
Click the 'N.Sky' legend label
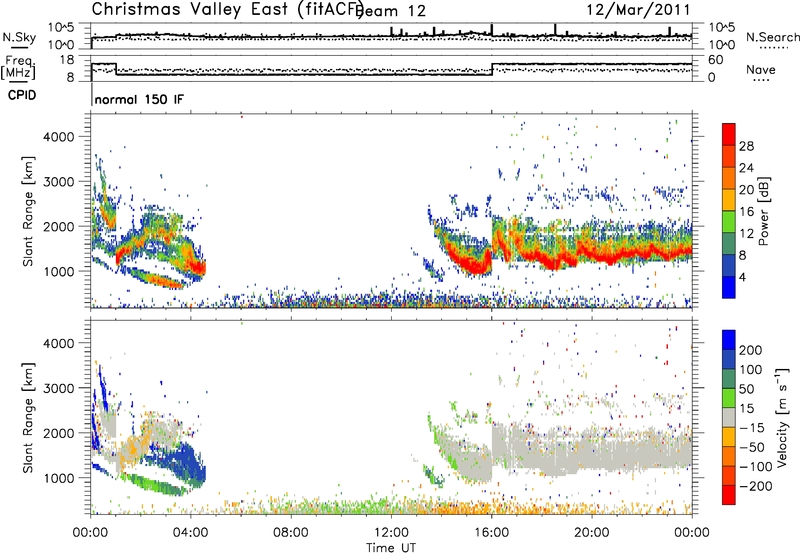pos(19,37)
